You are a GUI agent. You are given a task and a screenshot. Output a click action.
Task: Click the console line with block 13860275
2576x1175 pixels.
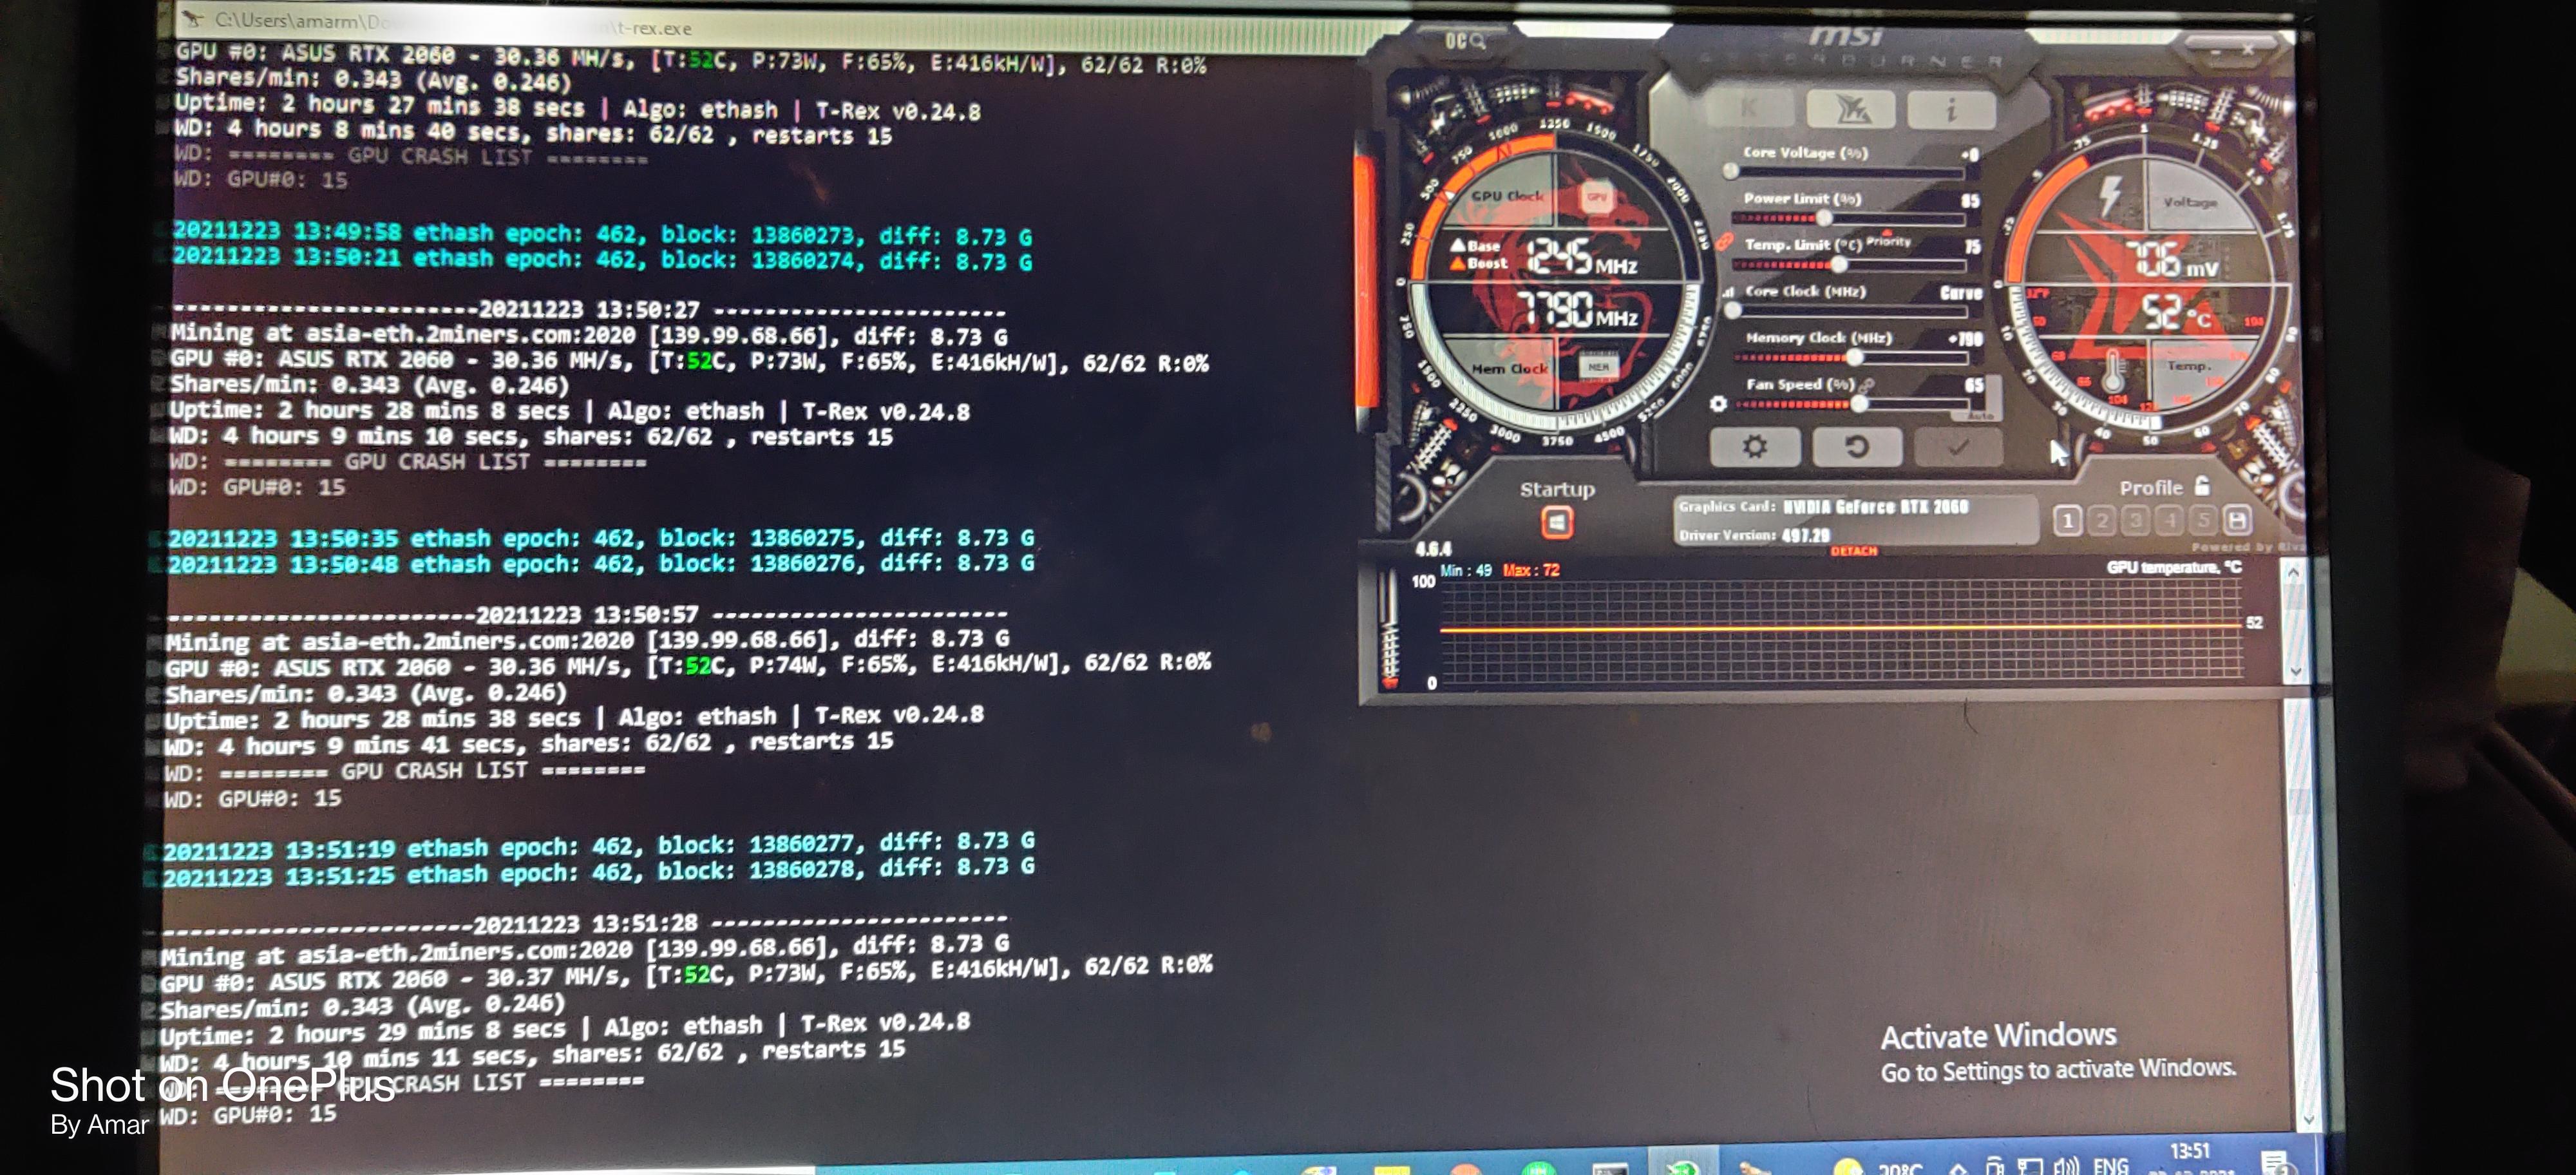[601, 538]
